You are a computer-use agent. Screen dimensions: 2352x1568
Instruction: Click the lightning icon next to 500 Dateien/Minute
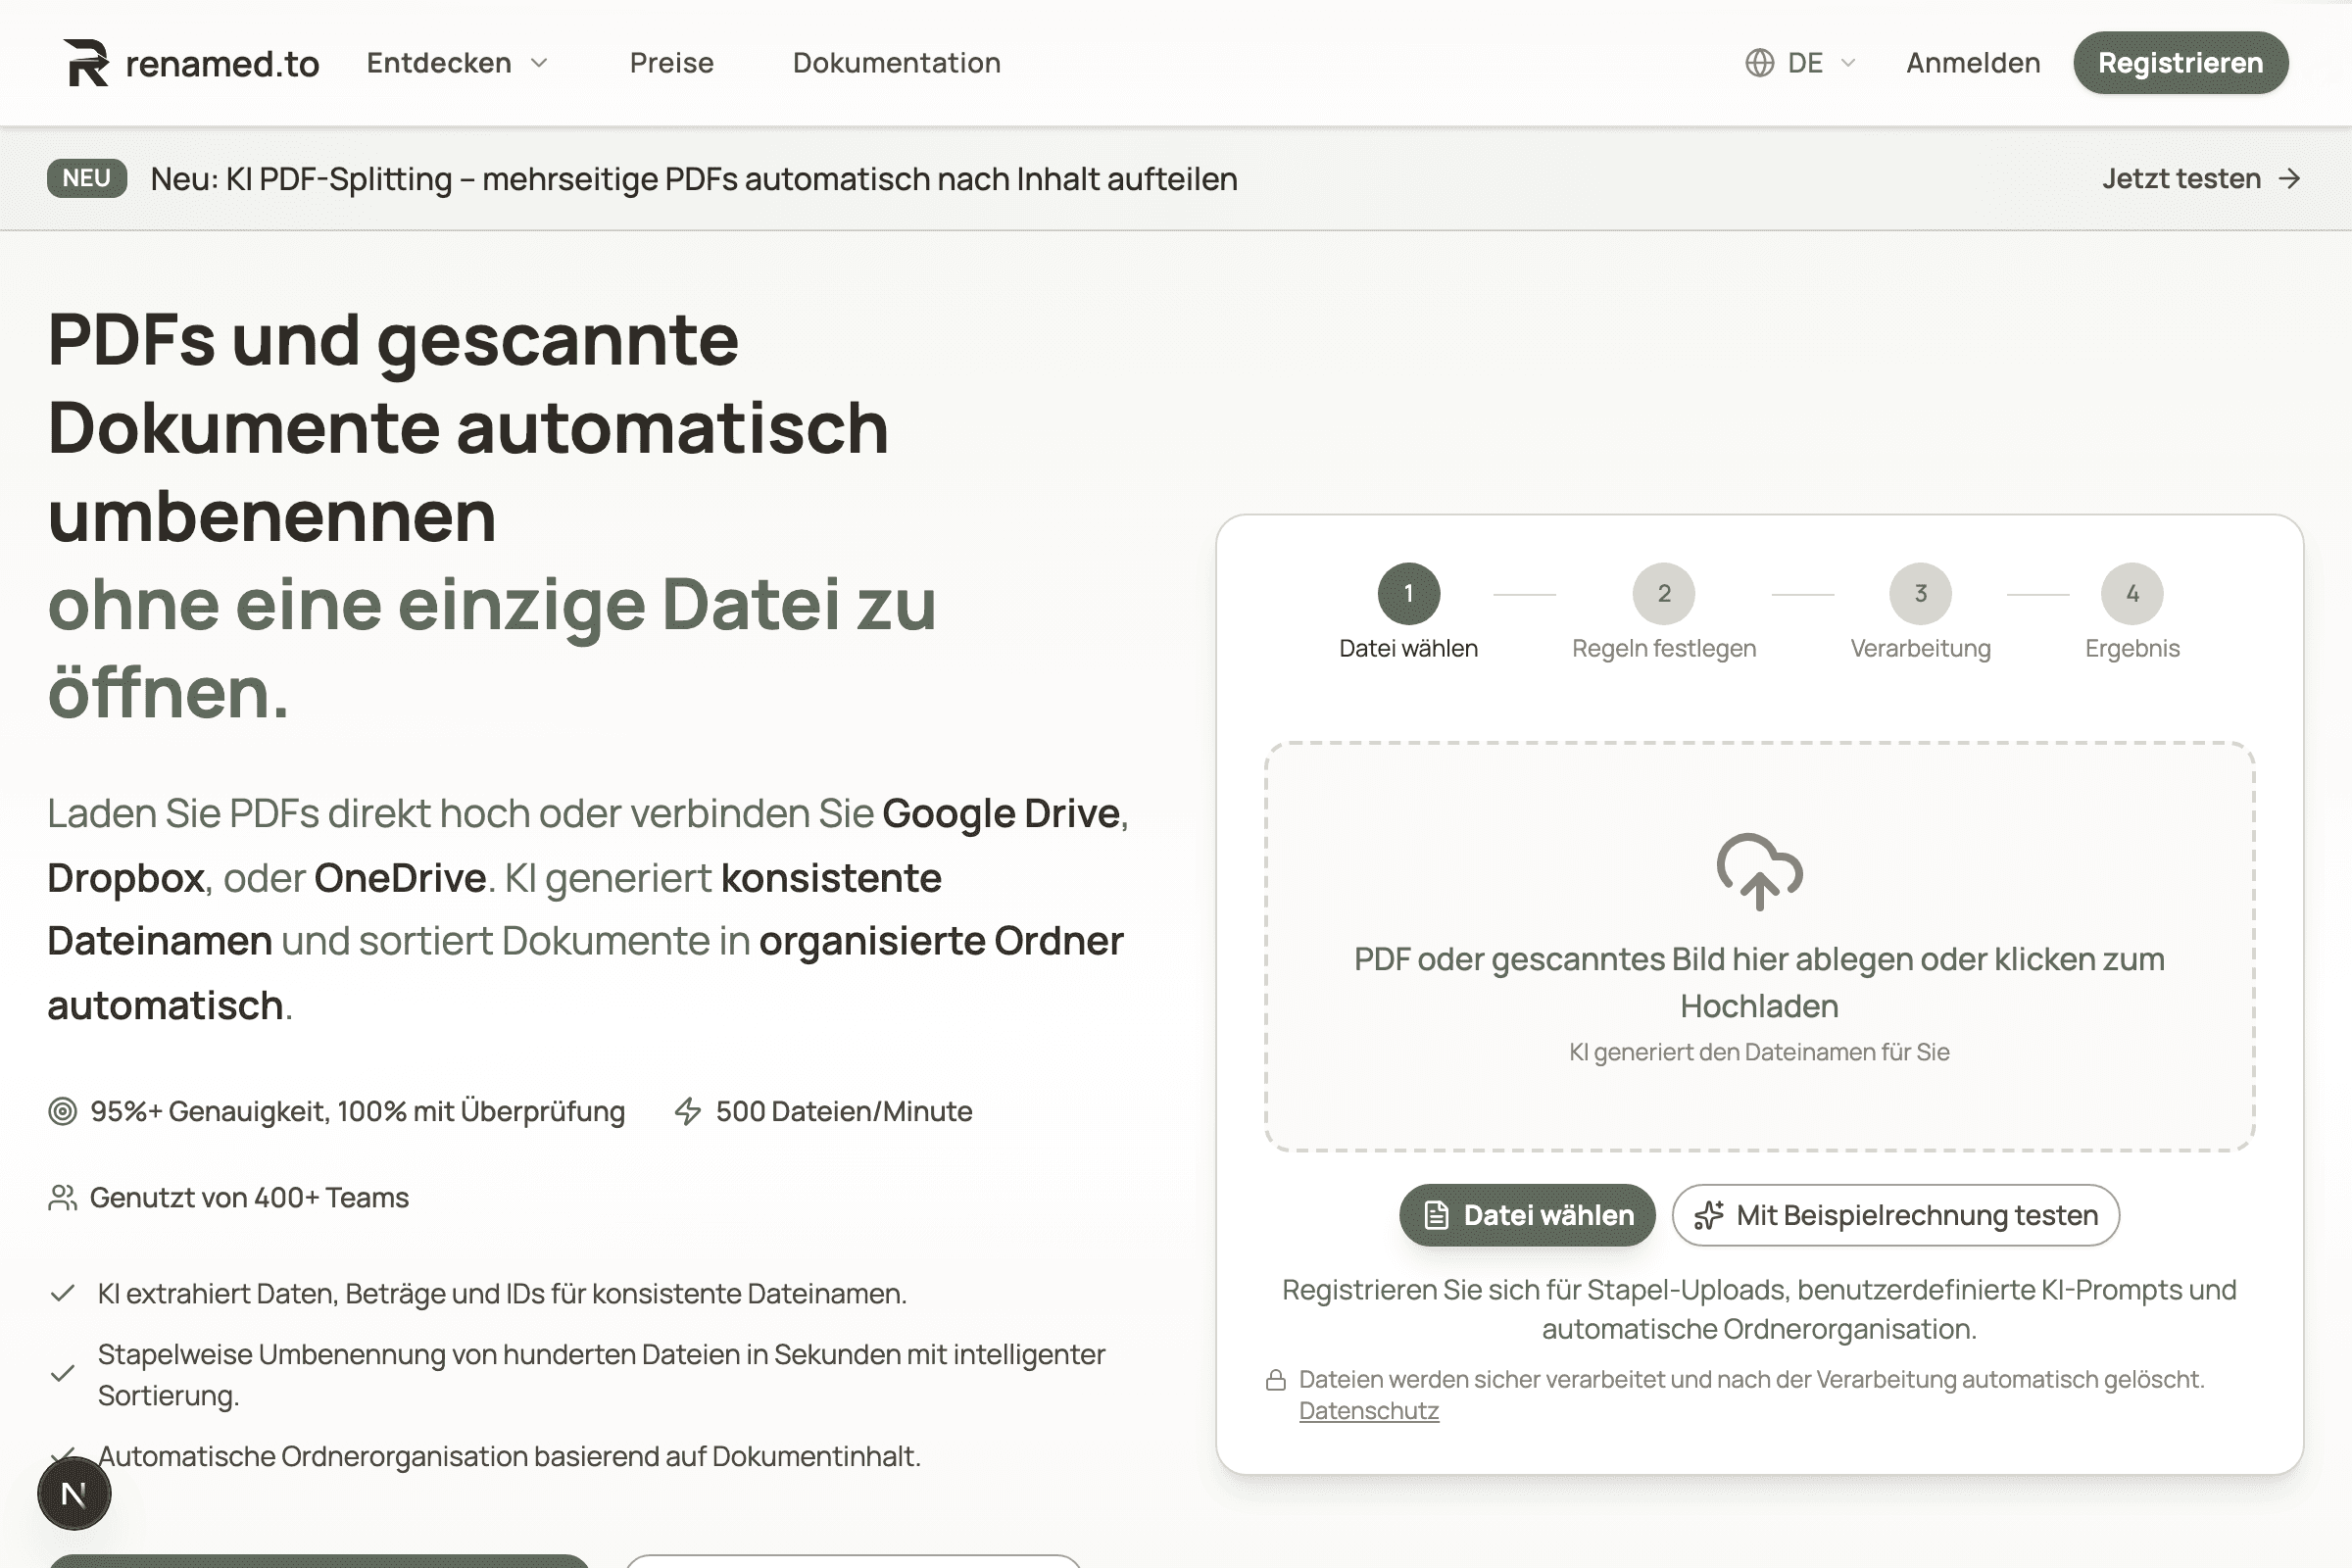[688, 1110]
